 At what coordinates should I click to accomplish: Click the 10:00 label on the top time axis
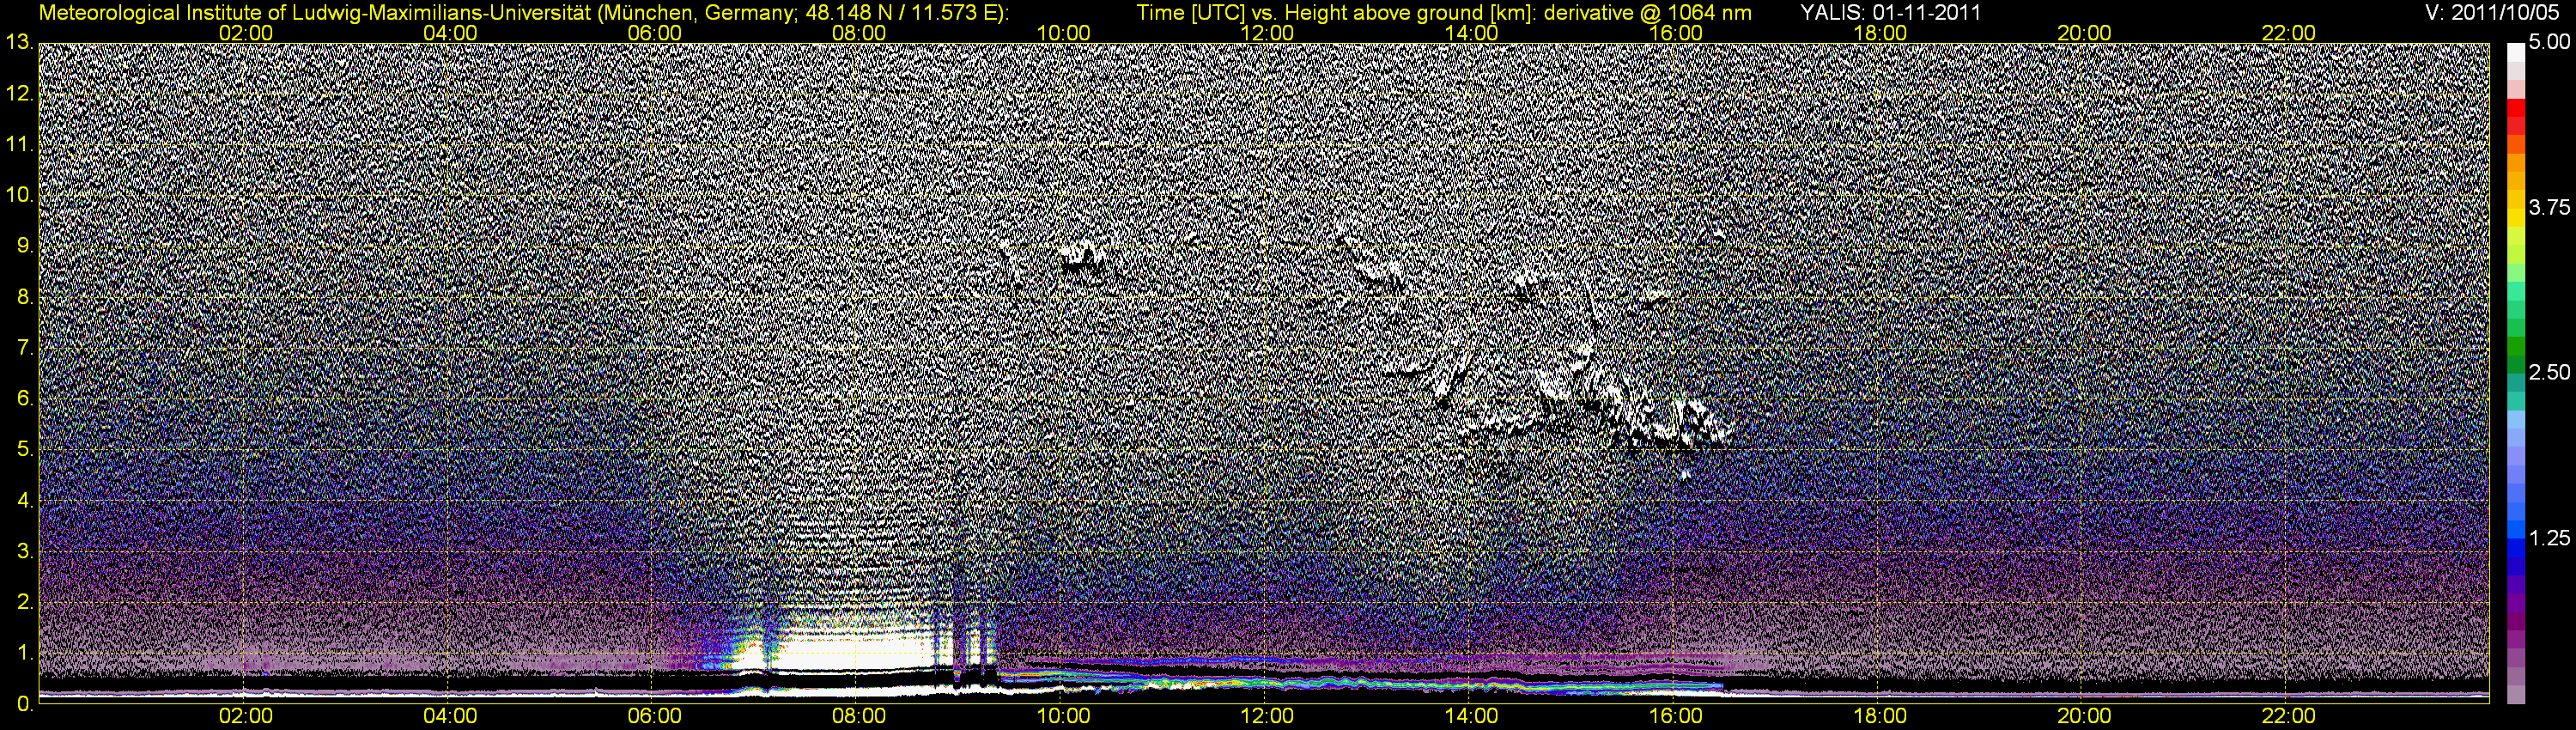coord(1063,33)
